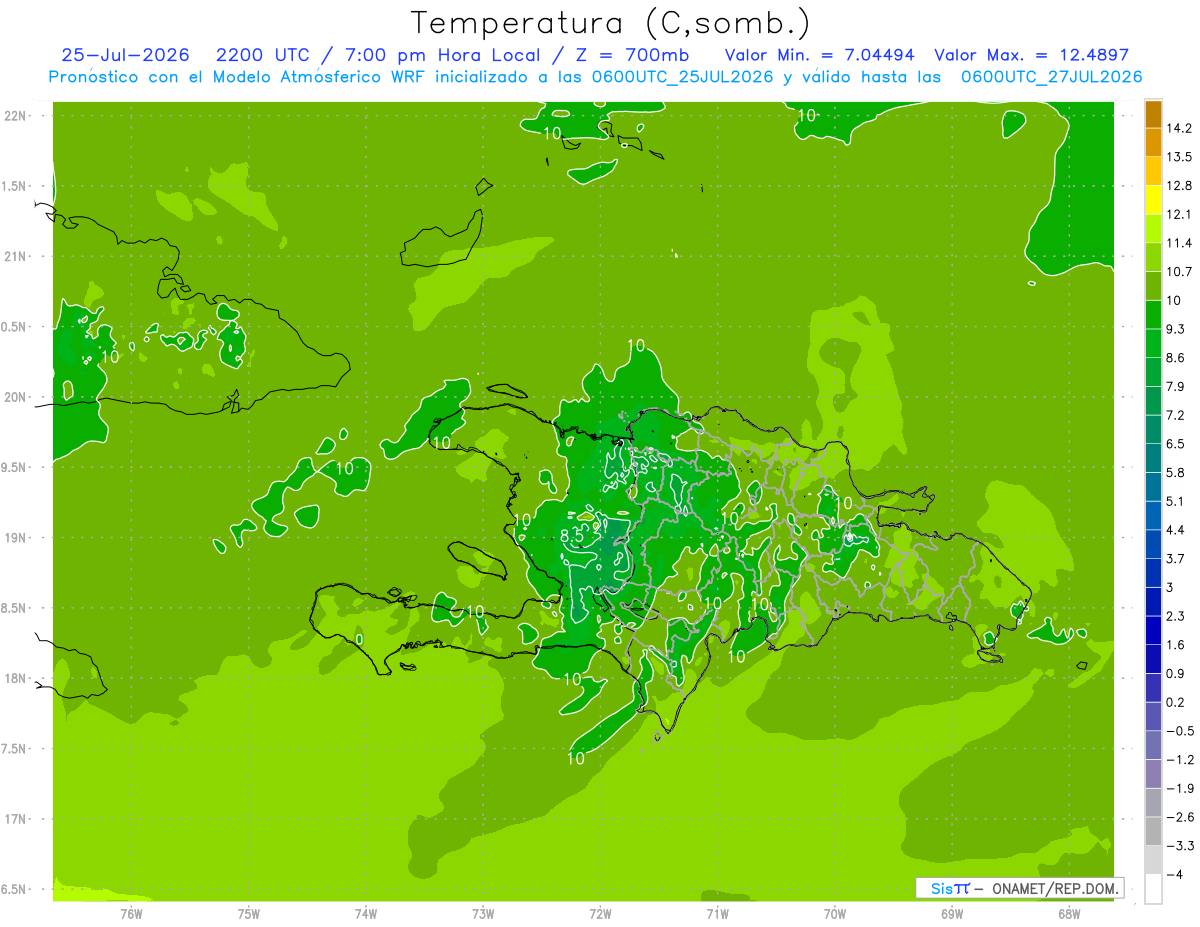Click the "73W" longitude axis label
Screen dimensions: 1200x927
point(483,914)
